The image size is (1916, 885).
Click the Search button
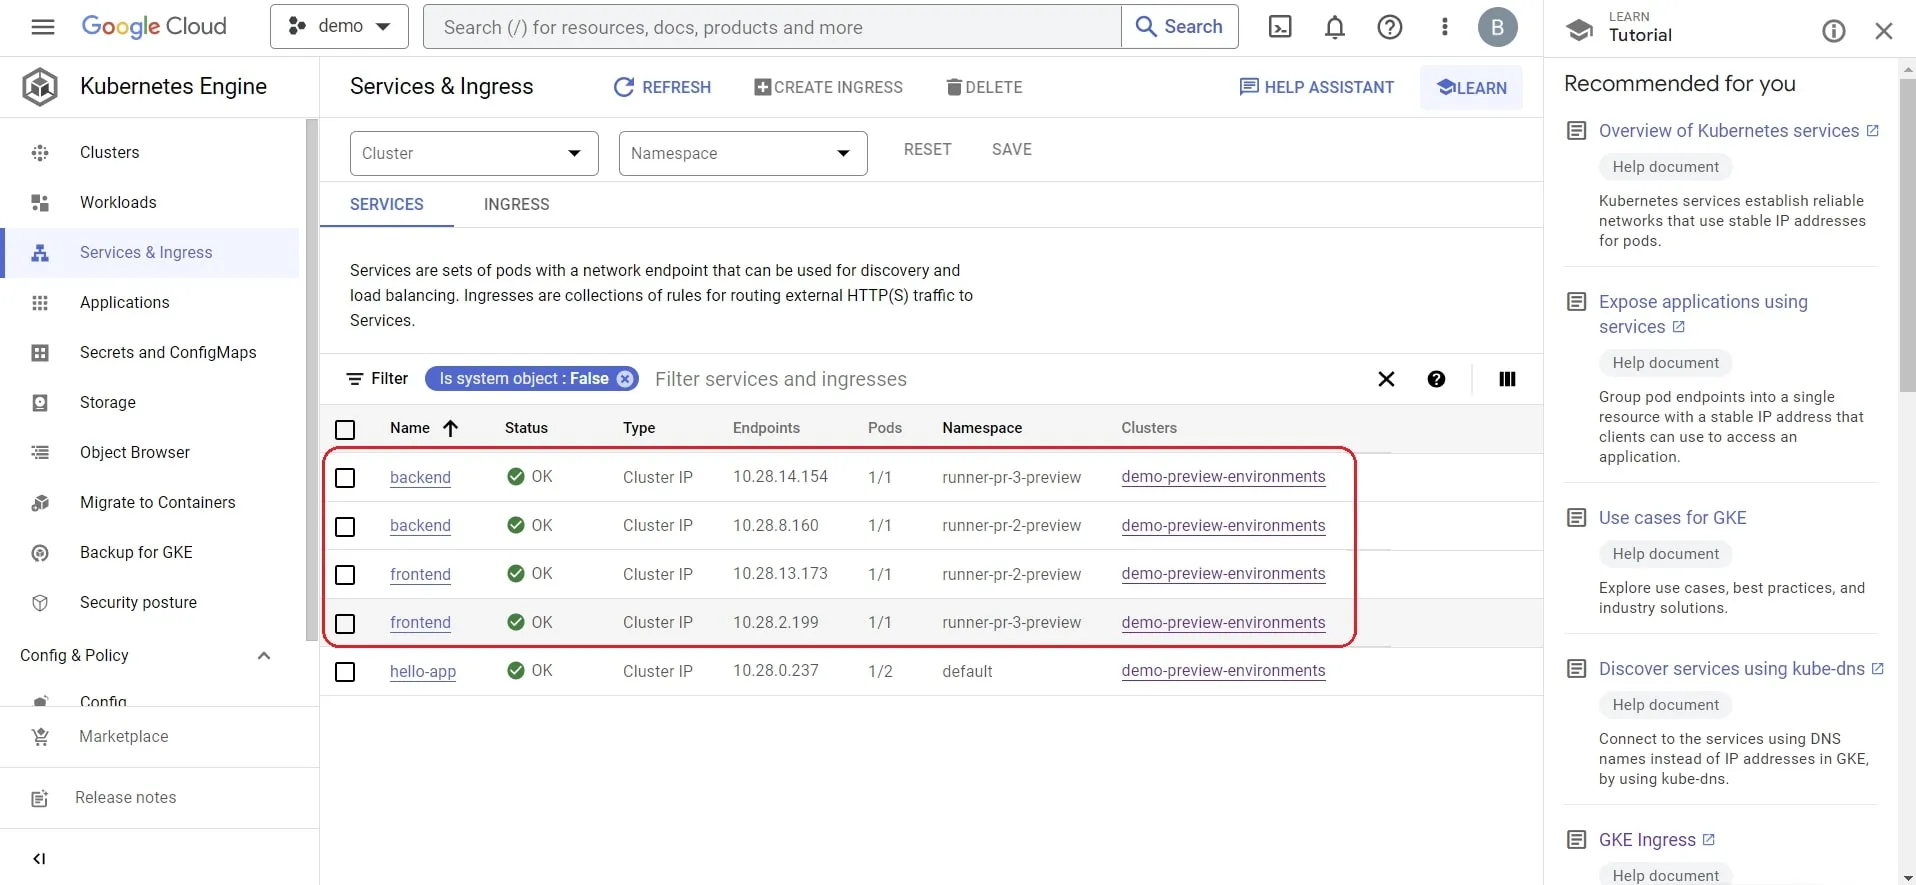pyautogui.click(x=1180, y=27)
